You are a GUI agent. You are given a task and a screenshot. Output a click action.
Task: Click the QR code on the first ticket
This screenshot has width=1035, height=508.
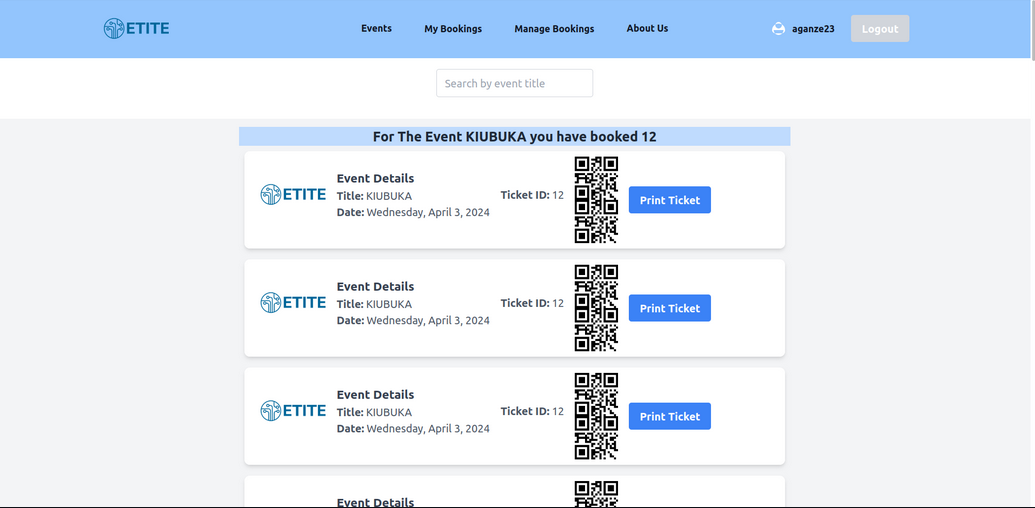tap(596, 200)
